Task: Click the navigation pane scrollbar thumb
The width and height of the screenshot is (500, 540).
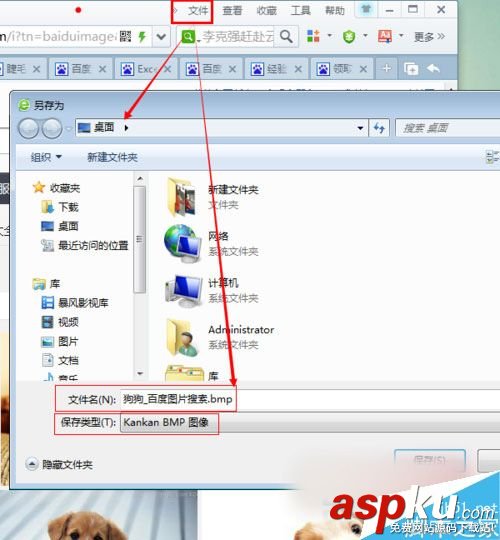Action: (x=139, y=239)
